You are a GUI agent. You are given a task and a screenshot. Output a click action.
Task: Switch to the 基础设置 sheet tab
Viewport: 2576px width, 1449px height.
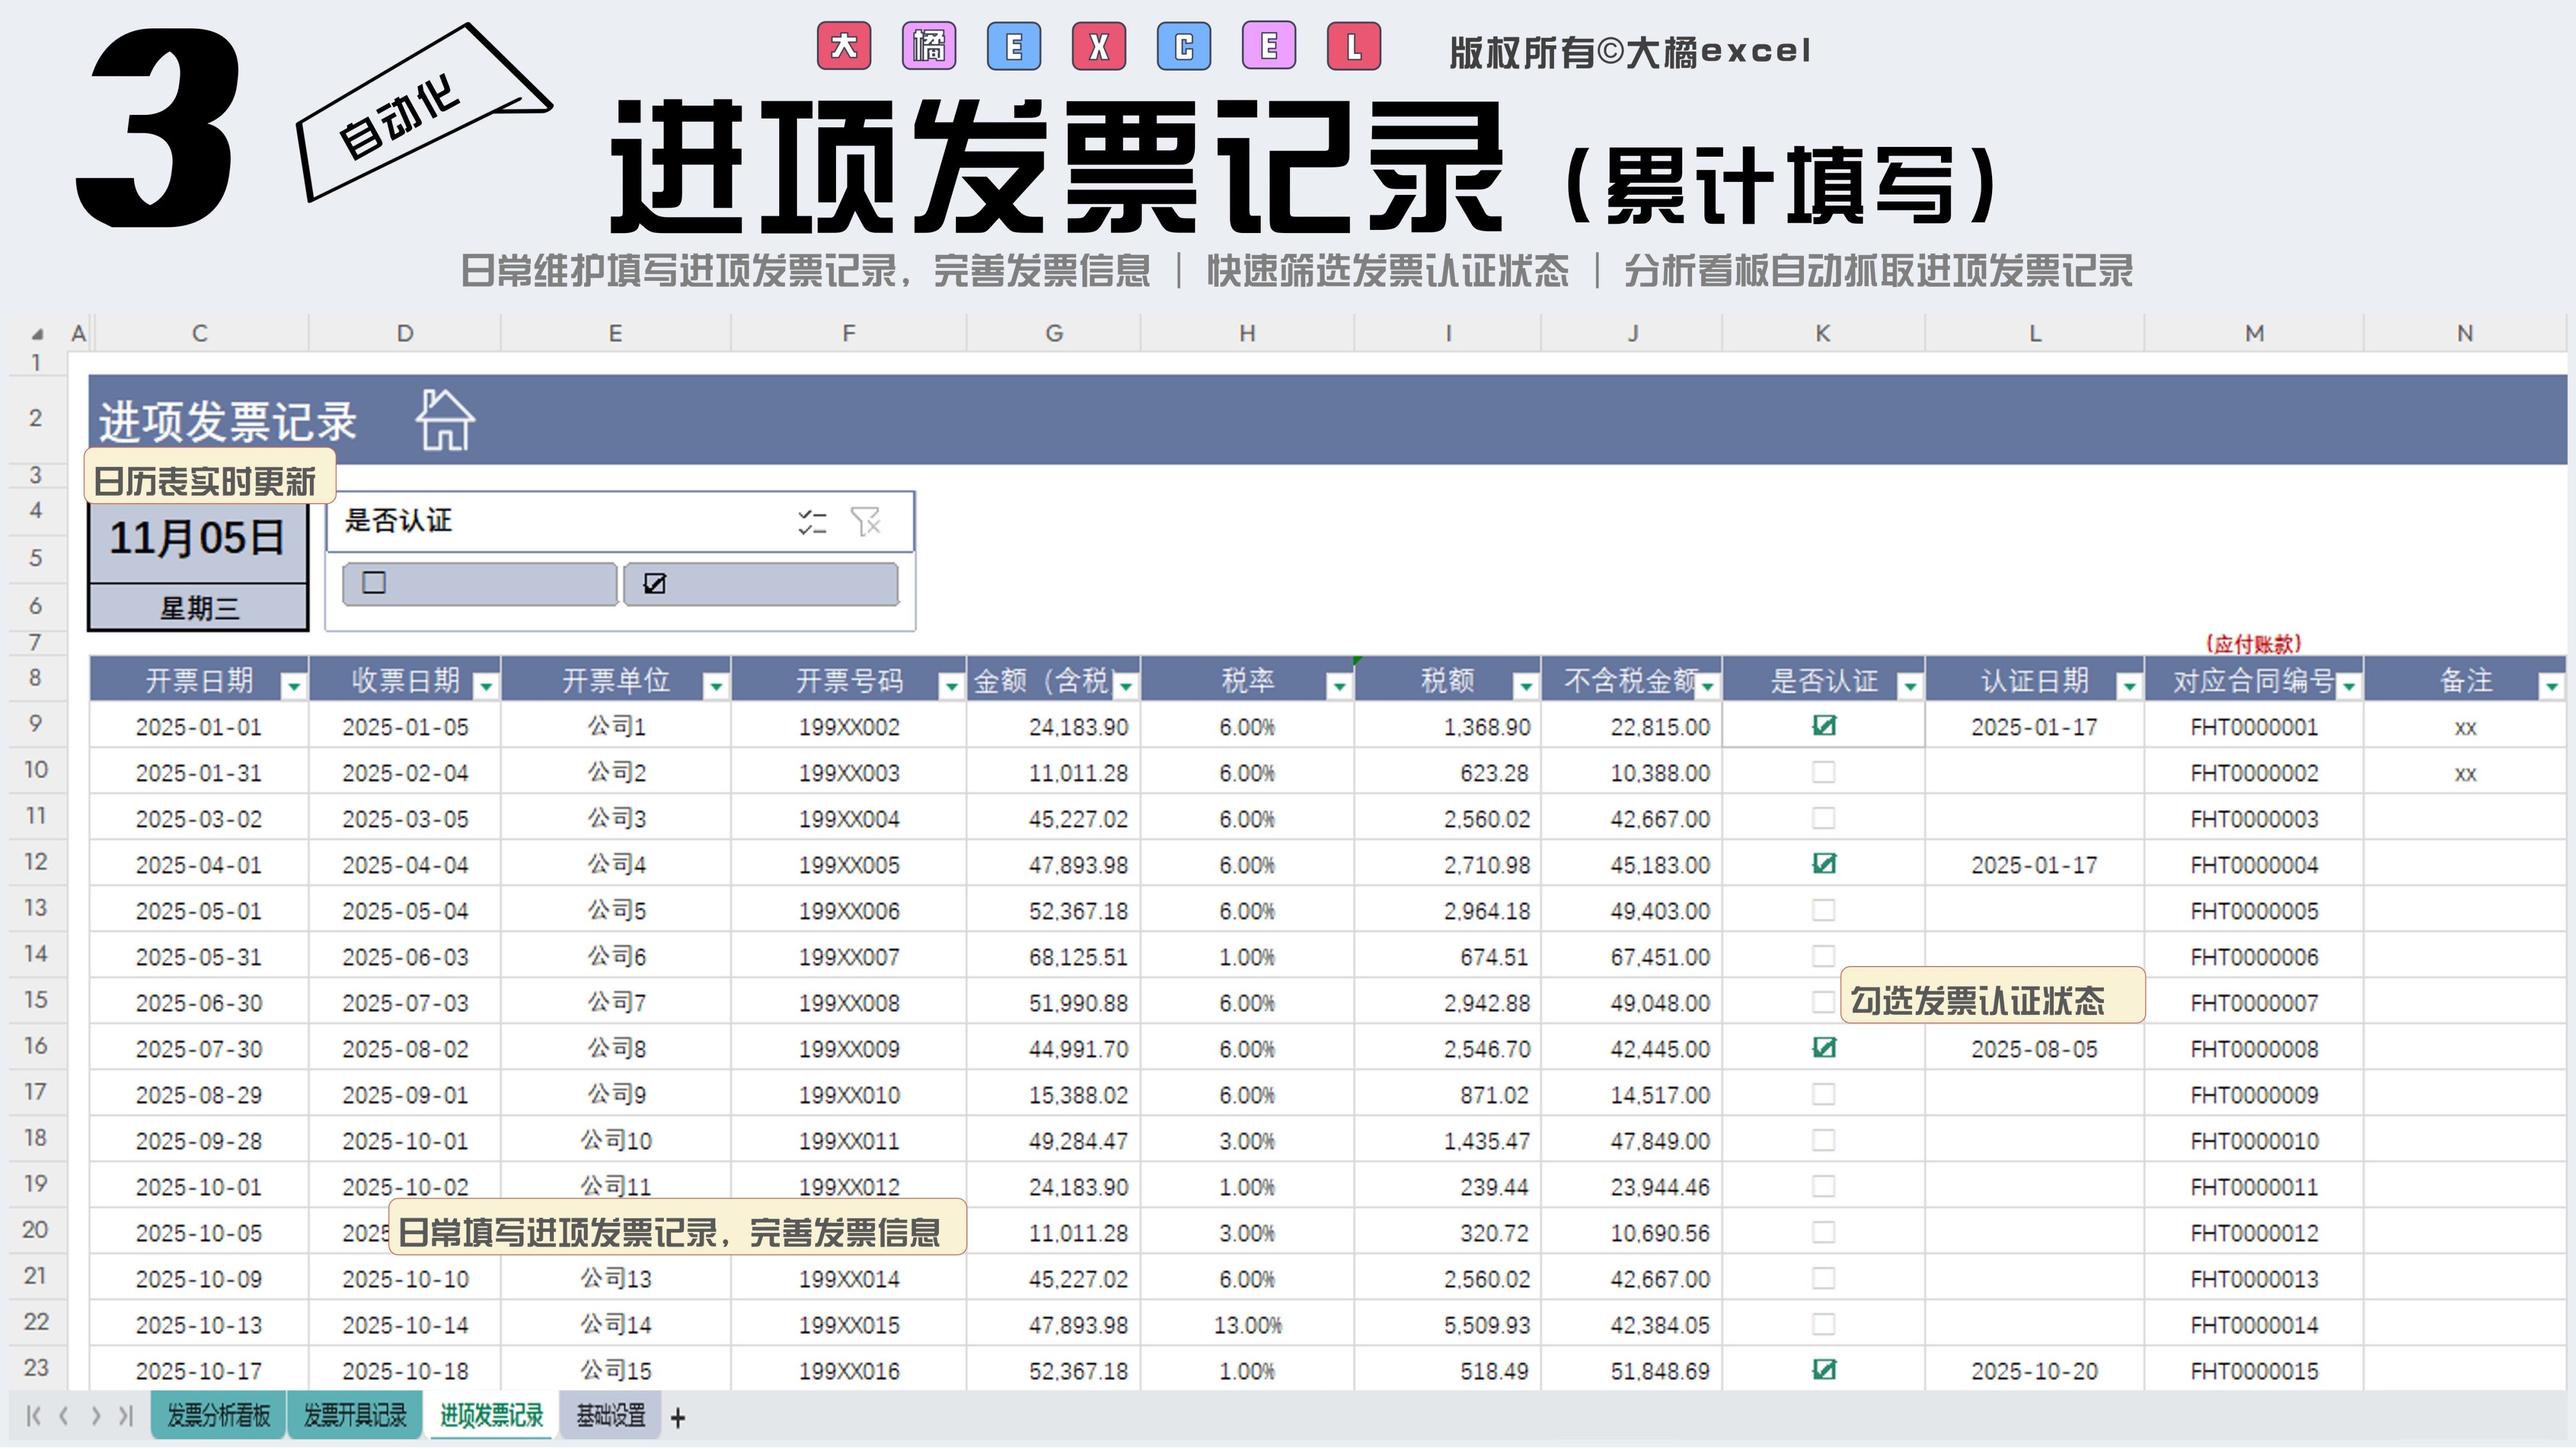click(610, 1416)
